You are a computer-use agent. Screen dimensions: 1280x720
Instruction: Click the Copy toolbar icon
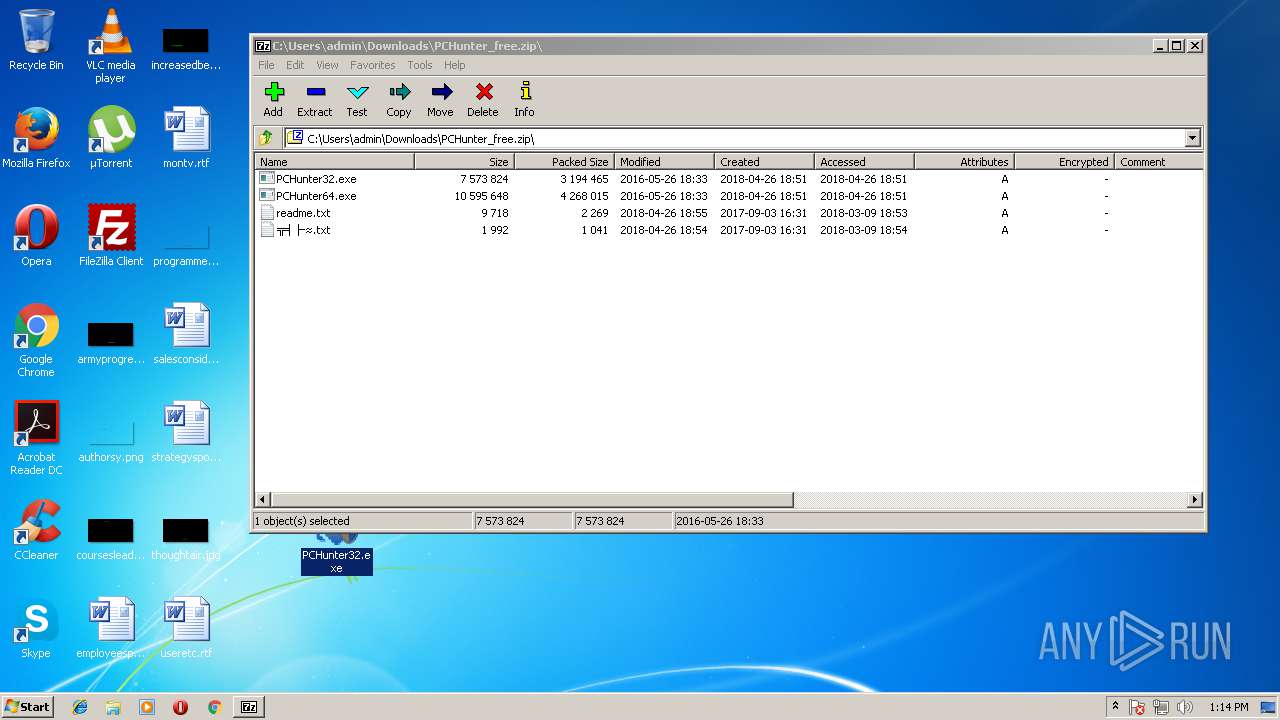pyautogui.click(x=399, y=100)
